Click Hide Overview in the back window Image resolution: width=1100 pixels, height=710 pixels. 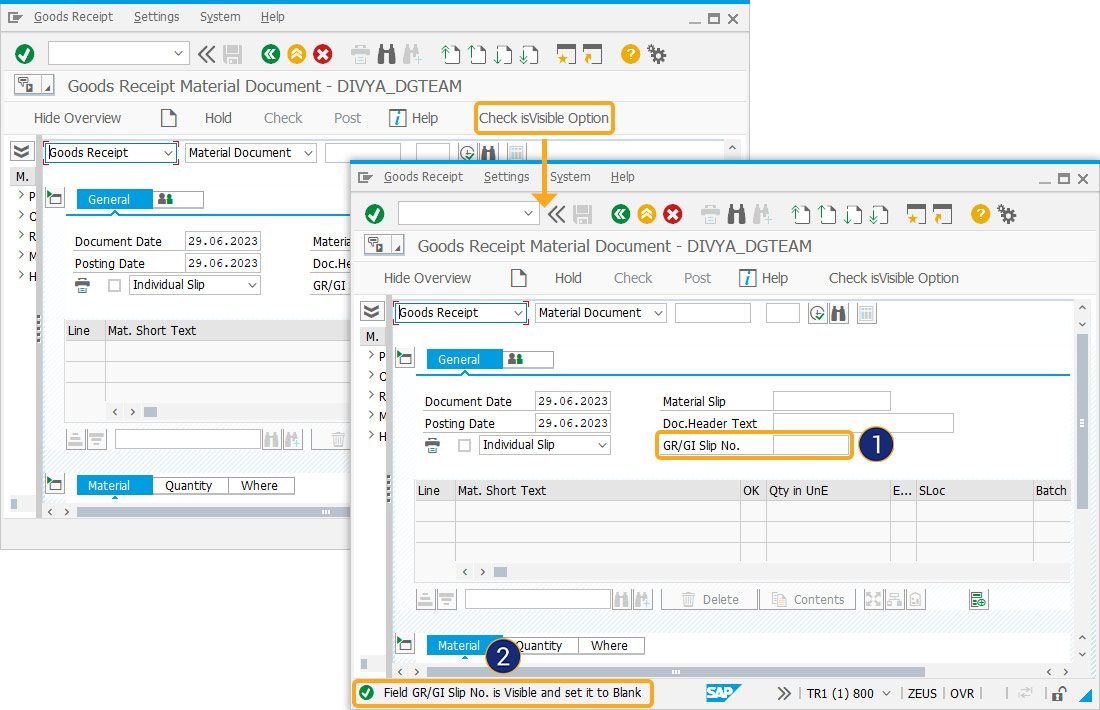coord(77,118)
